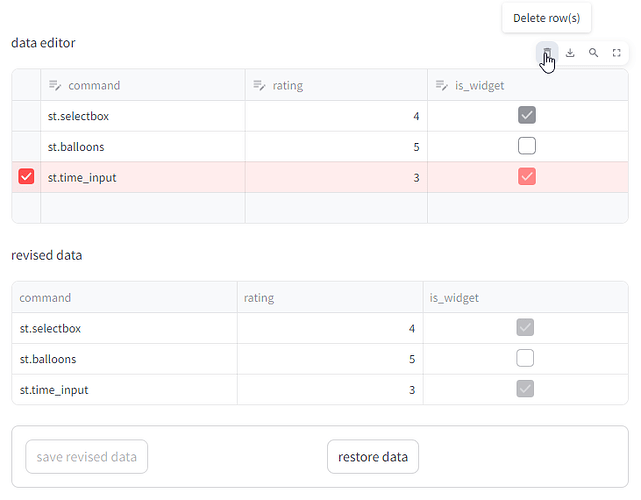Click the edit icon in command header
Viewport: 641px width, 500px height.
coord(56,86)
